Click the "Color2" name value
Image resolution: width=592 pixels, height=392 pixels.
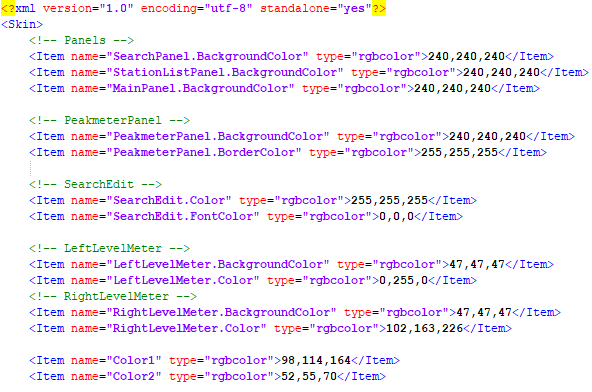[x=134, y=376]
